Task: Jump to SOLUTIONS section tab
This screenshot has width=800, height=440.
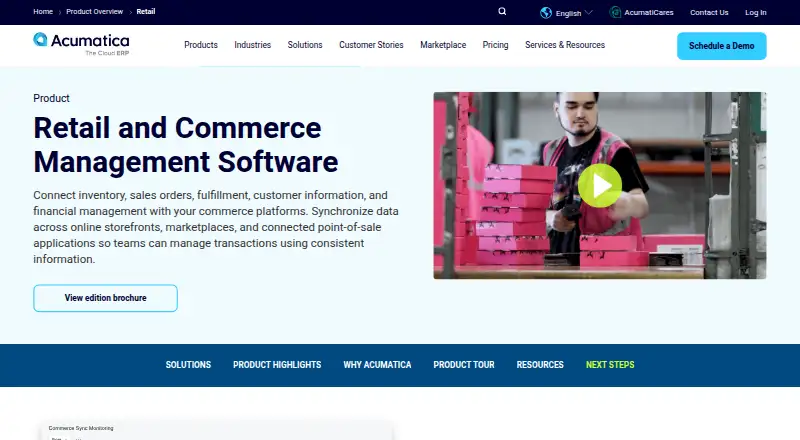Action: (188, 365)
